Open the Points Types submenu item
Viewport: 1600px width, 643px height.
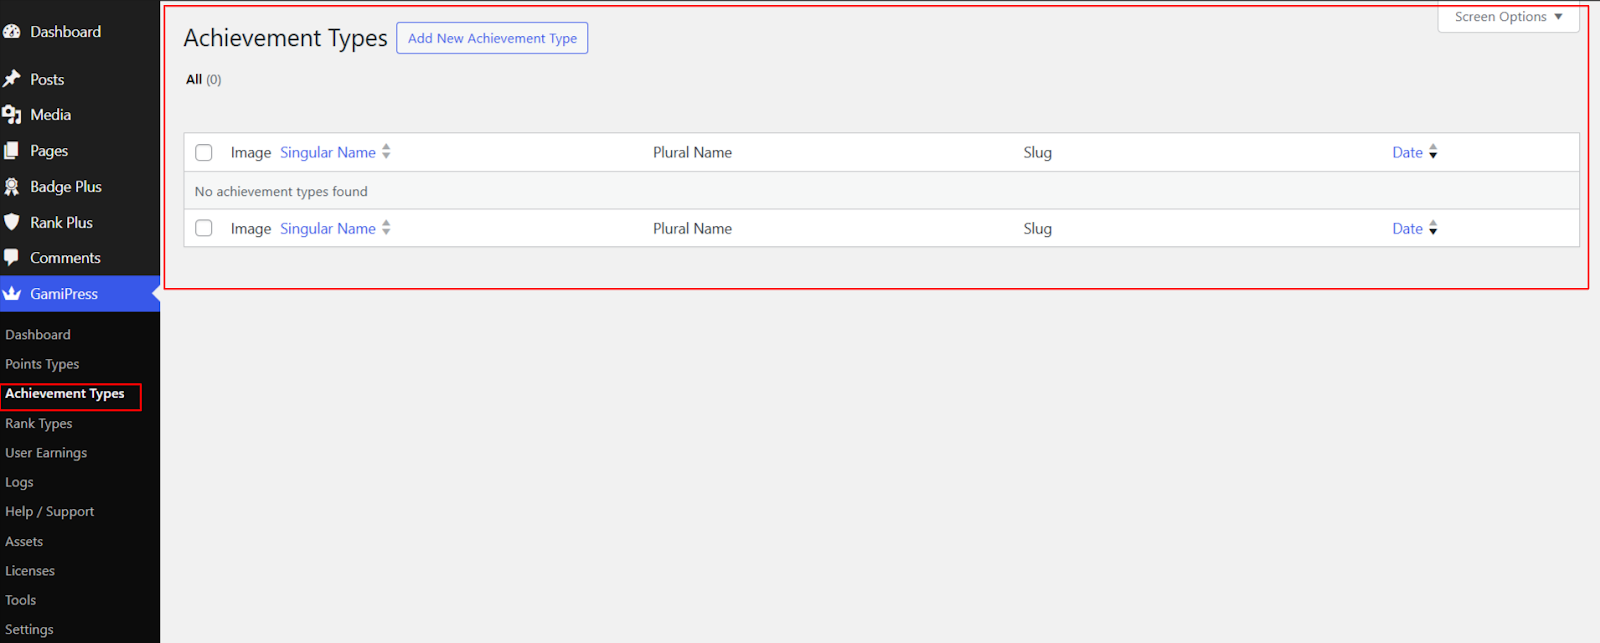tap(42, 364)
